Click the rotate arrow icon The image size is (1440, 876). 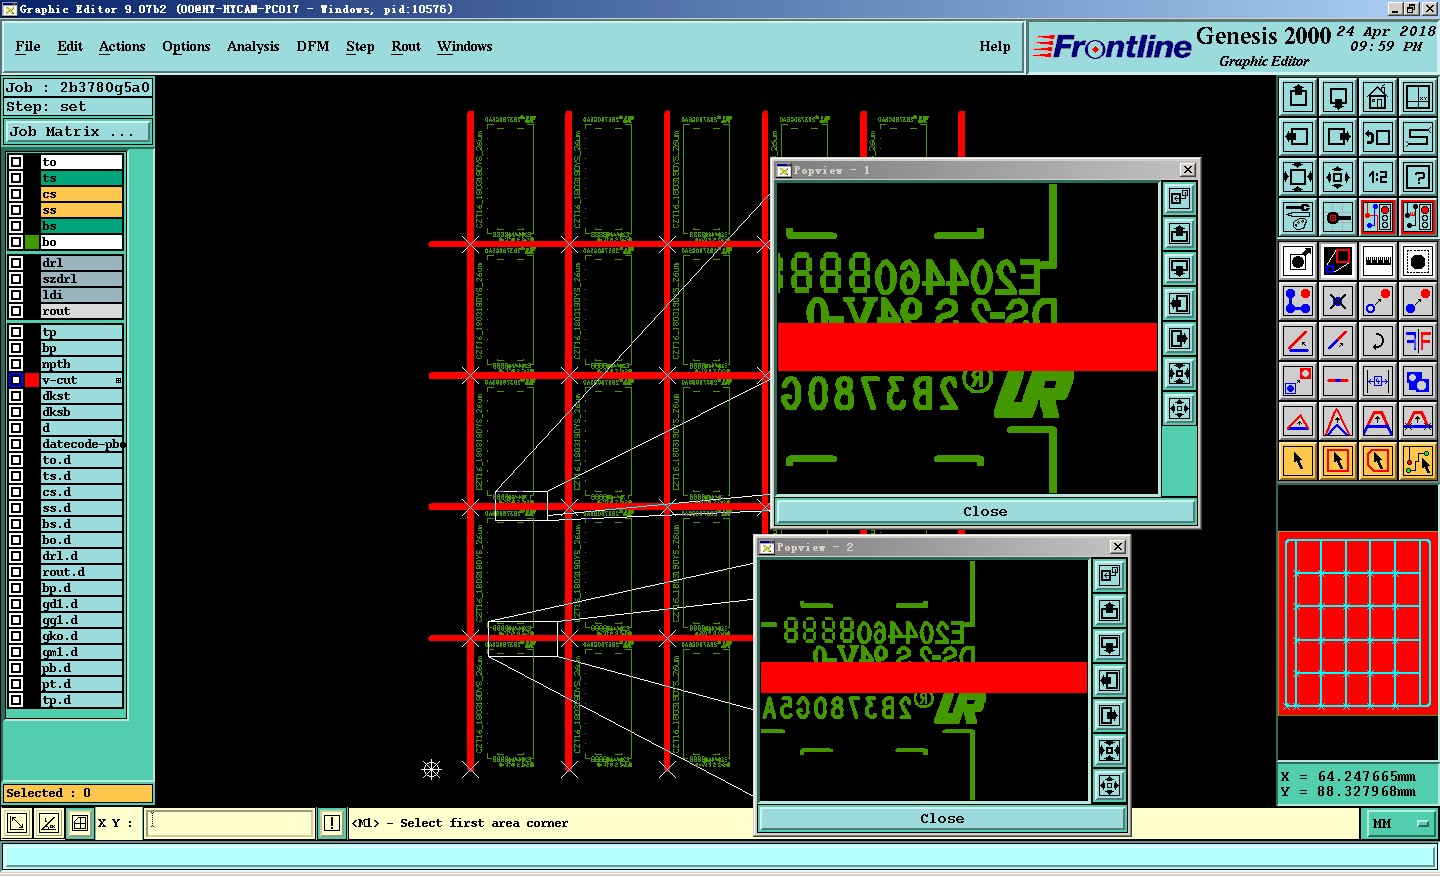coord(1378,341)
